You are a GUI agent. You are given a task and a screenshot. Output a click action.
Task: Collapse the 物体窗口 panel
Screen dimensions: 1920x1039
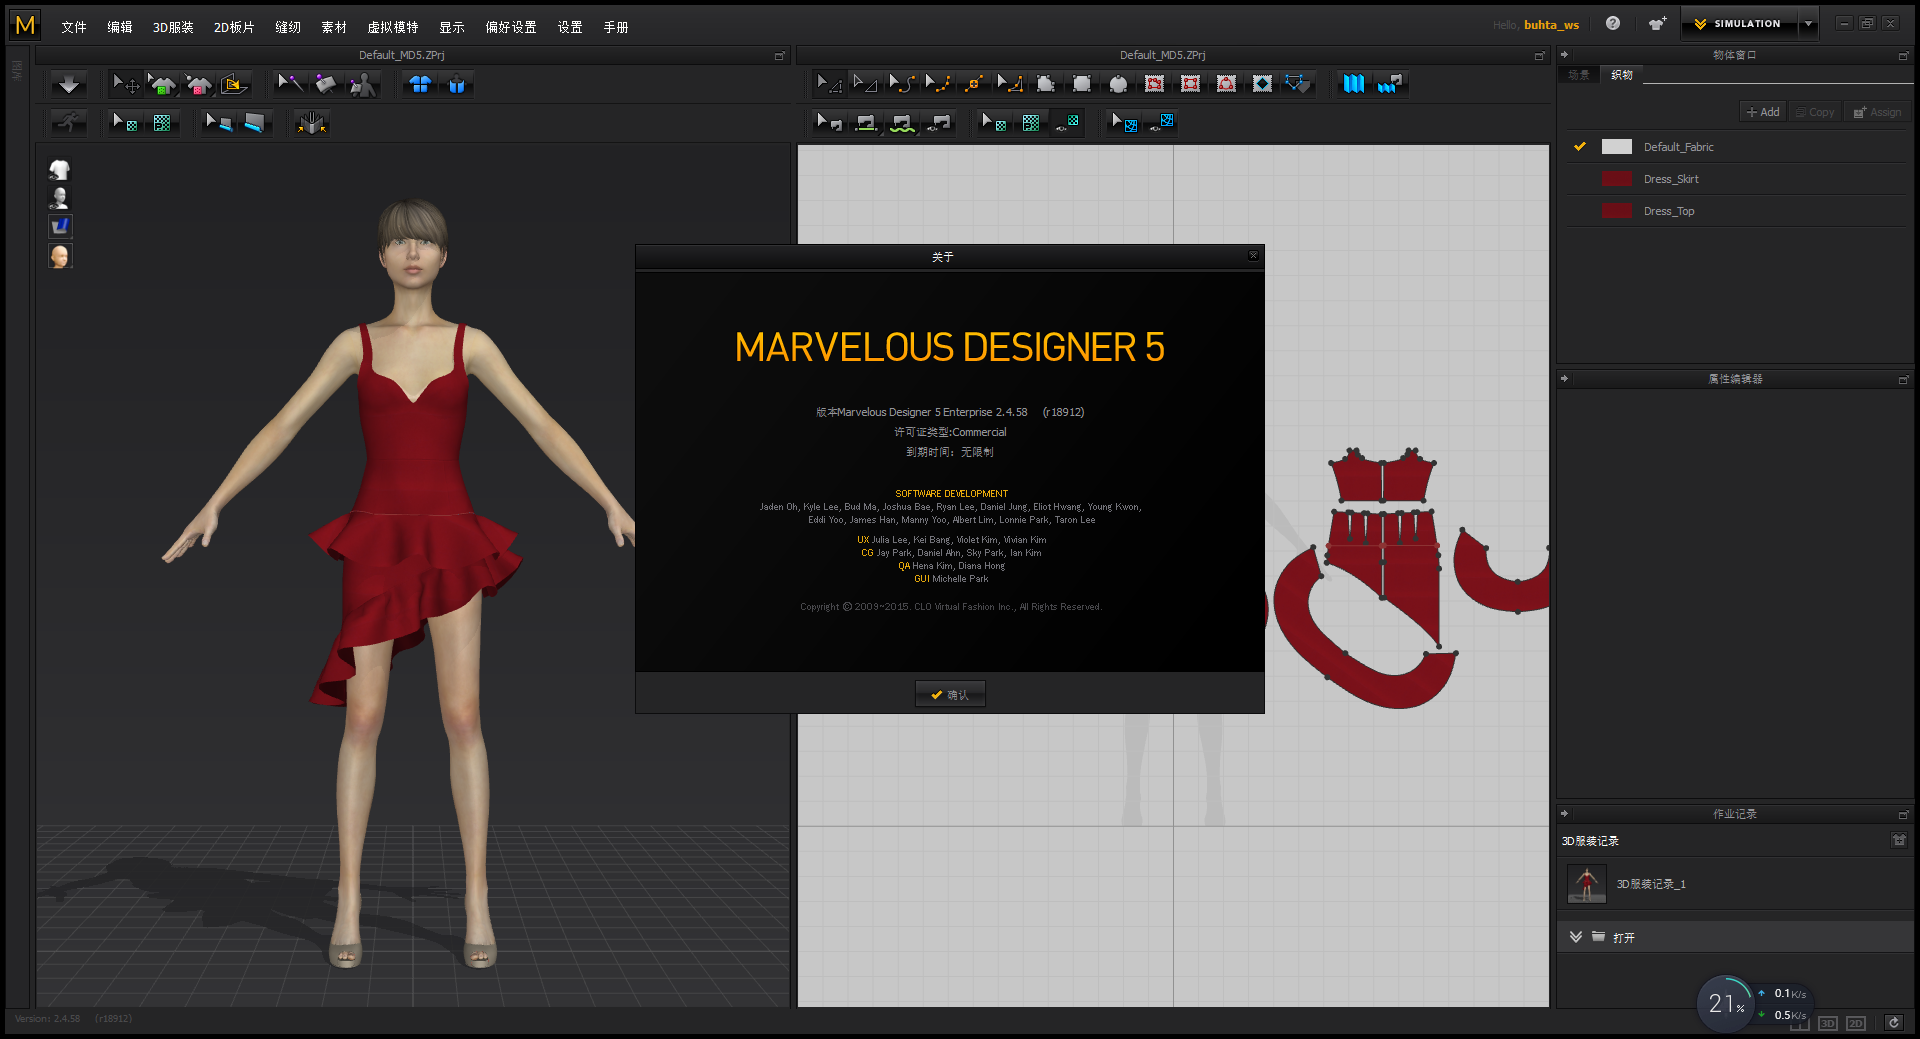click(1565, 55)
